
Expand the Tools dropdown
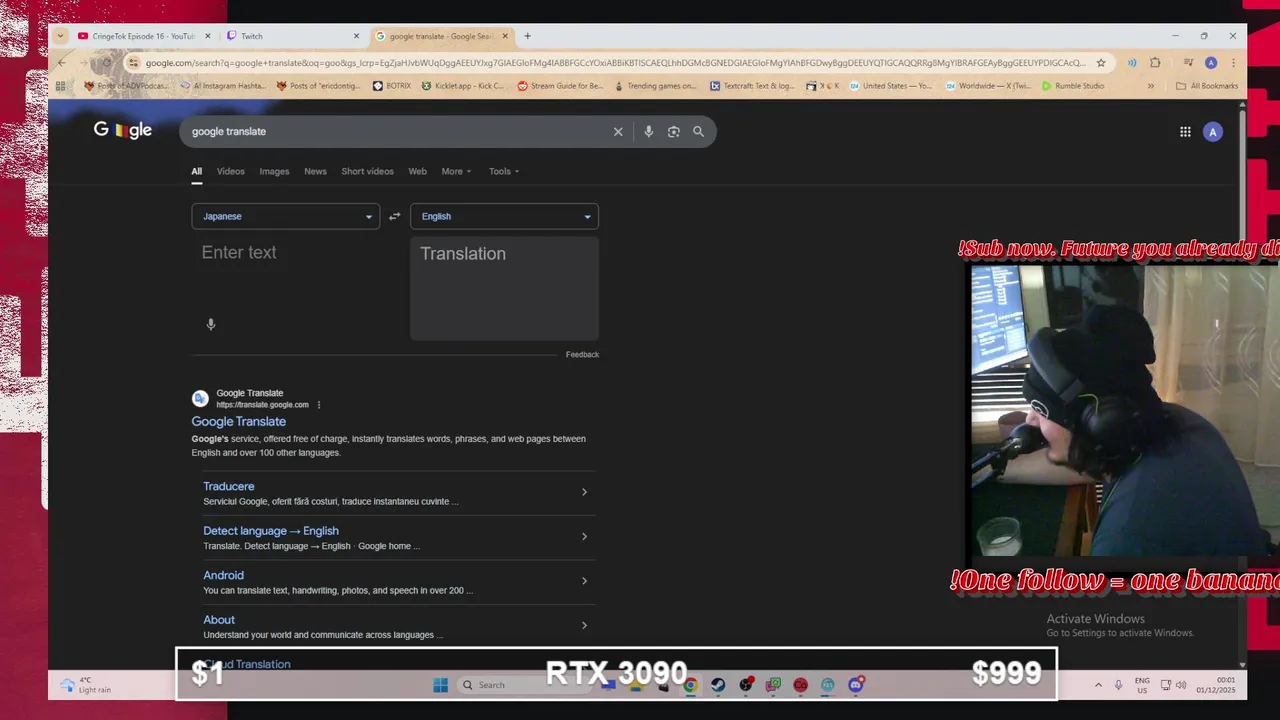[x=504, y=171]
